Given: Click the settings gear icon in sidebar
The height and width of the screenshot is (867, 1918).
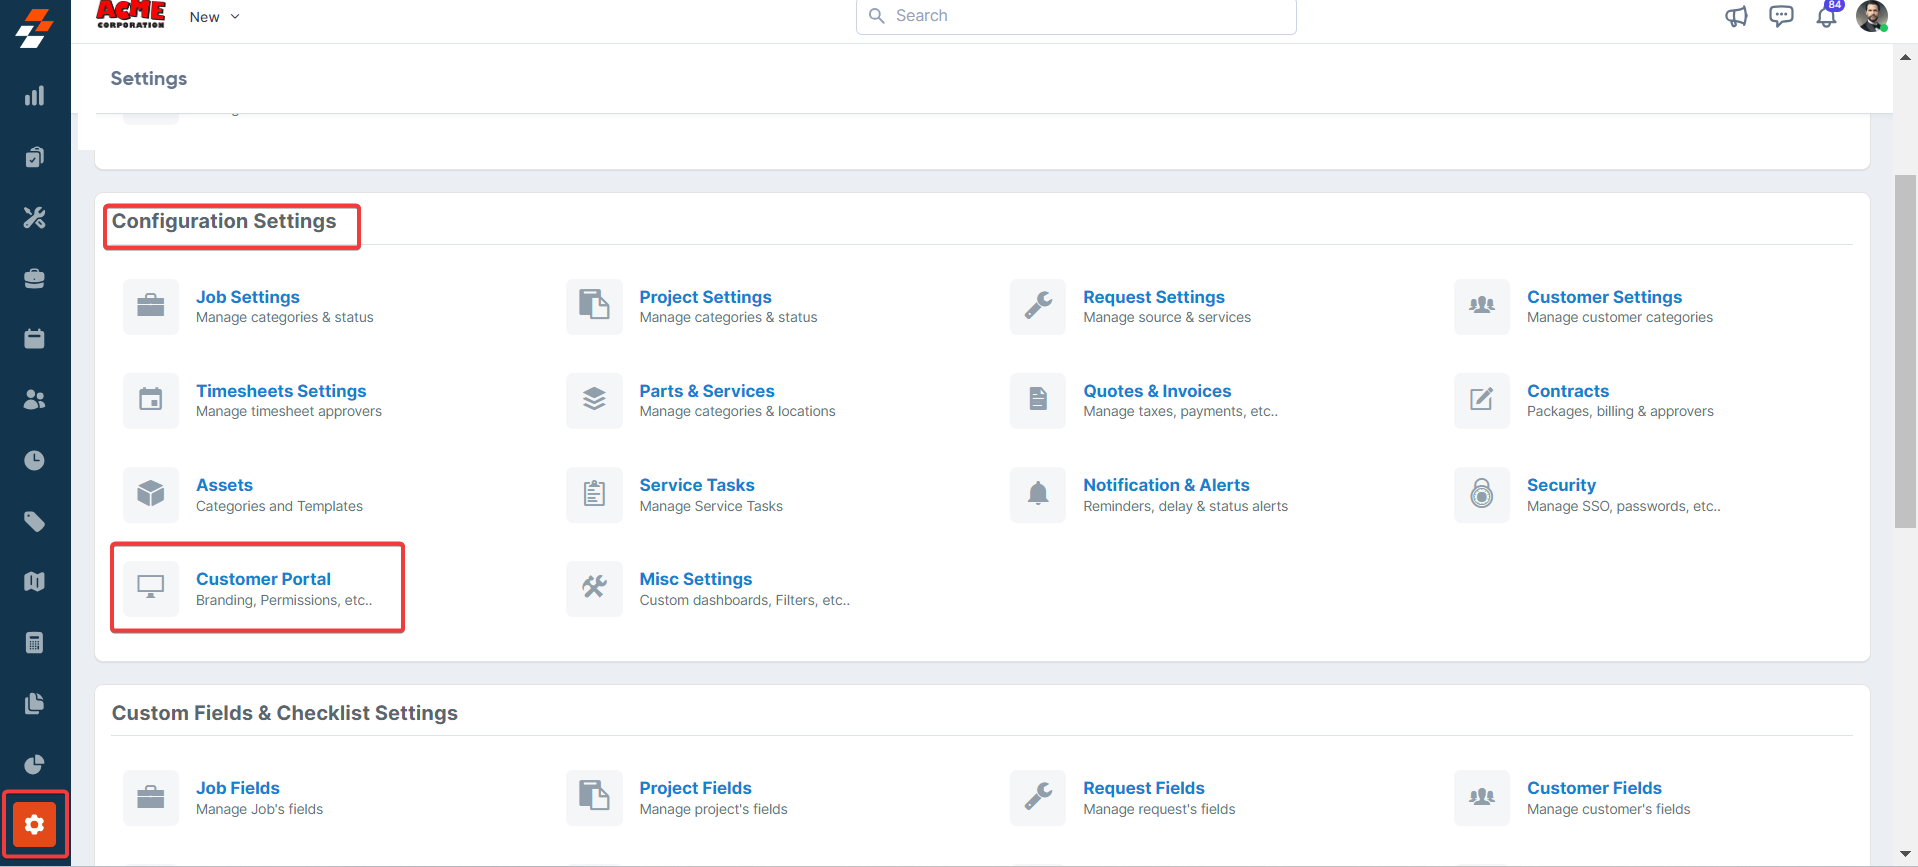Looking at the screenshot, I should 35,824.
